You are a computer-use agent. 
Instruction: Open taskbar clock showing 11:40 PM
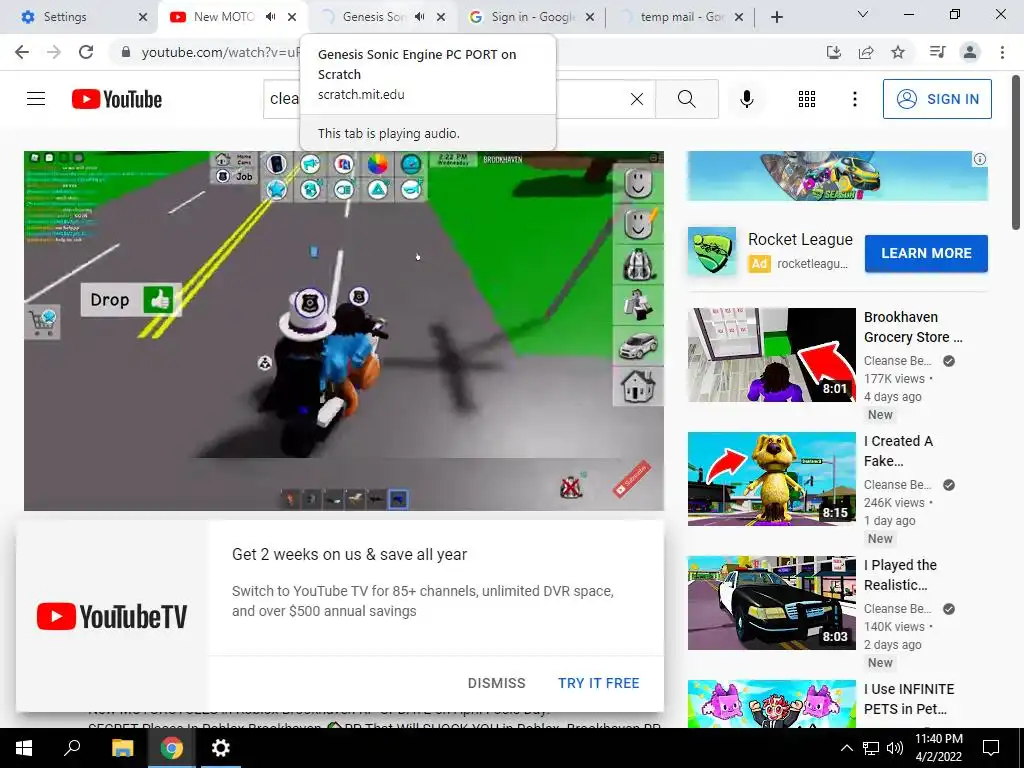[938, 748]
